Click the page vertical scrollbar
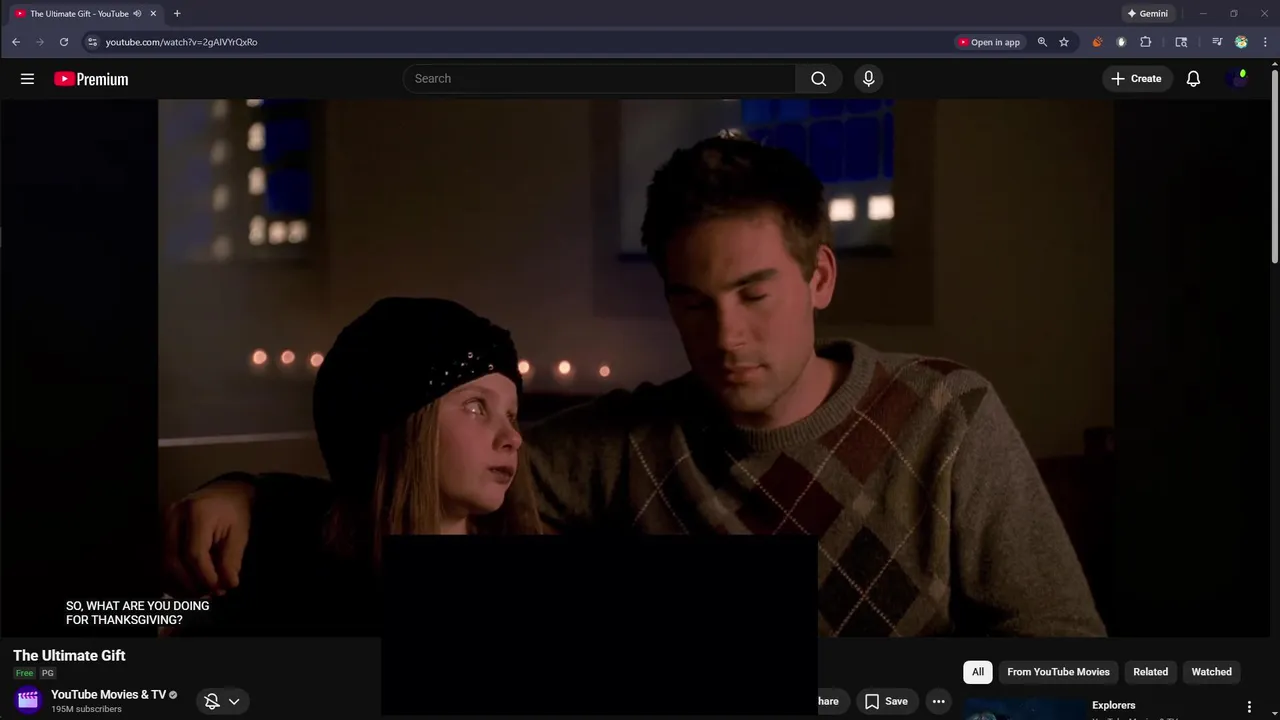The width and height of the screenshot is (1280, 720). (x=1275, y=165)
